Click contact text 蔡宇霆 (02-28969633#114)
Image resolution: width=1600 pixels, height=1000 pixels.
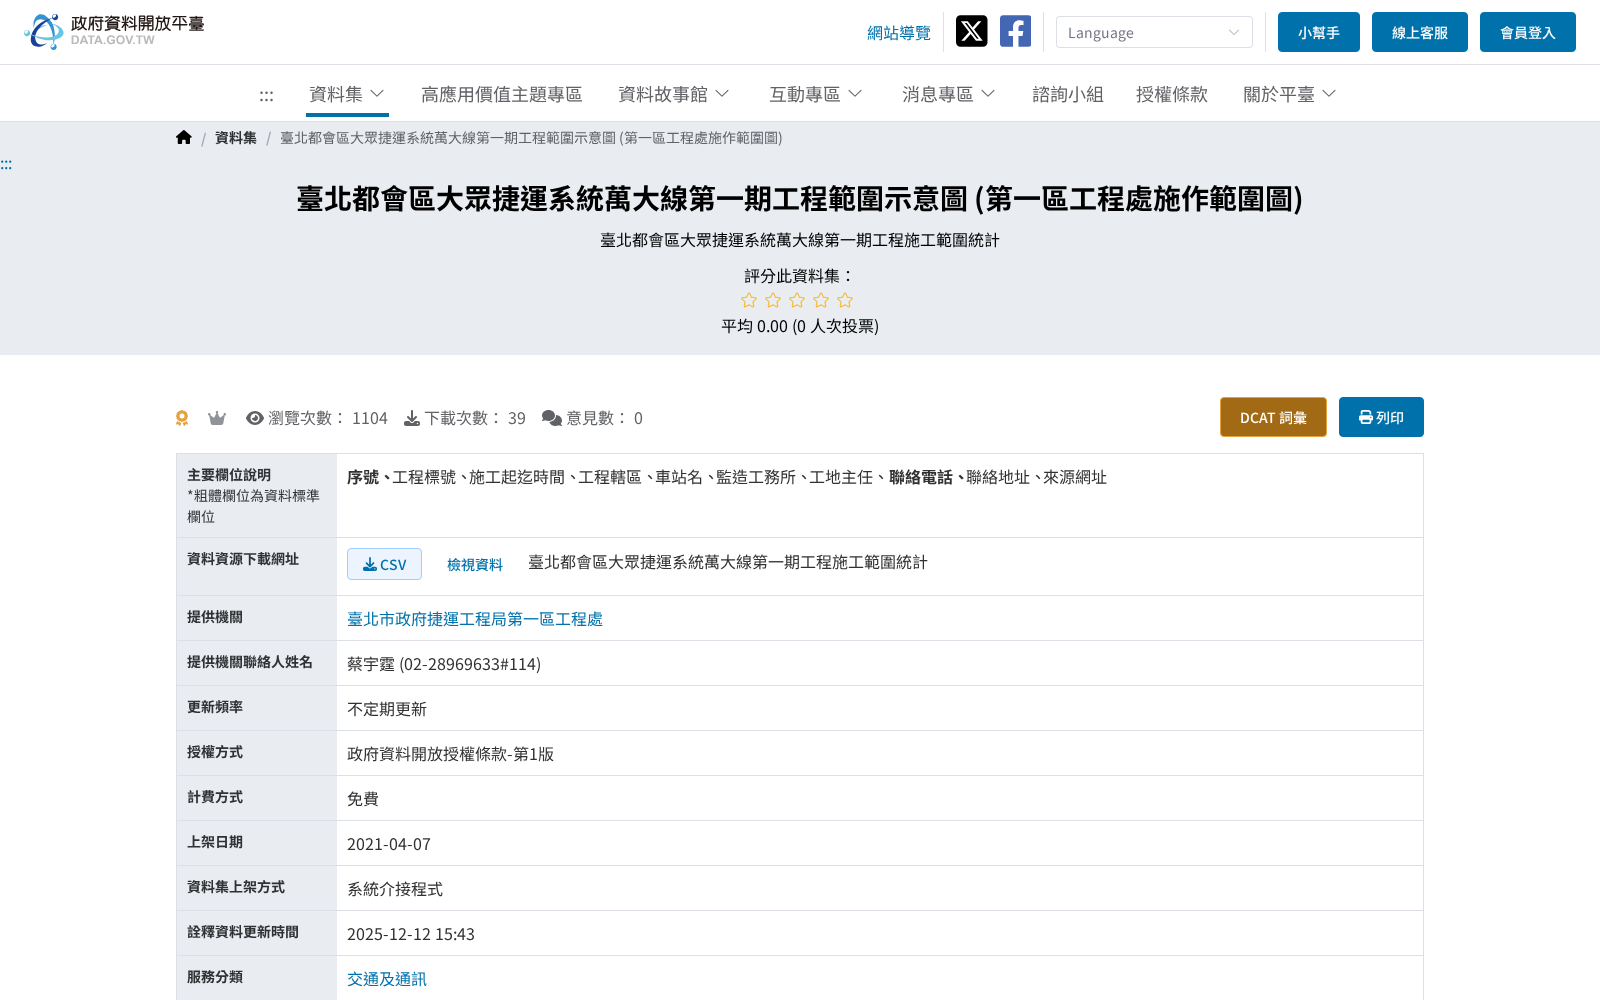[444, 664]
